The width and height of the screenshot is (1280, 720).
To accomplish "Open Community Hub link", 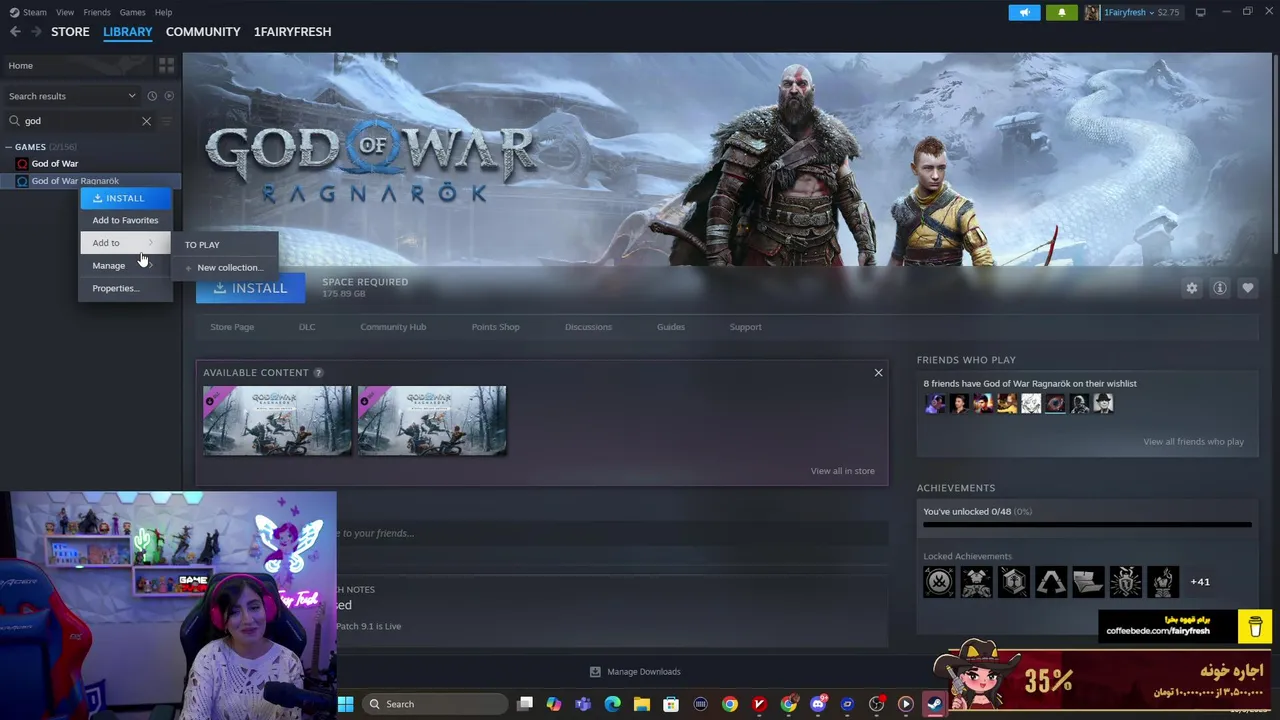I will (x=393, y=327).
